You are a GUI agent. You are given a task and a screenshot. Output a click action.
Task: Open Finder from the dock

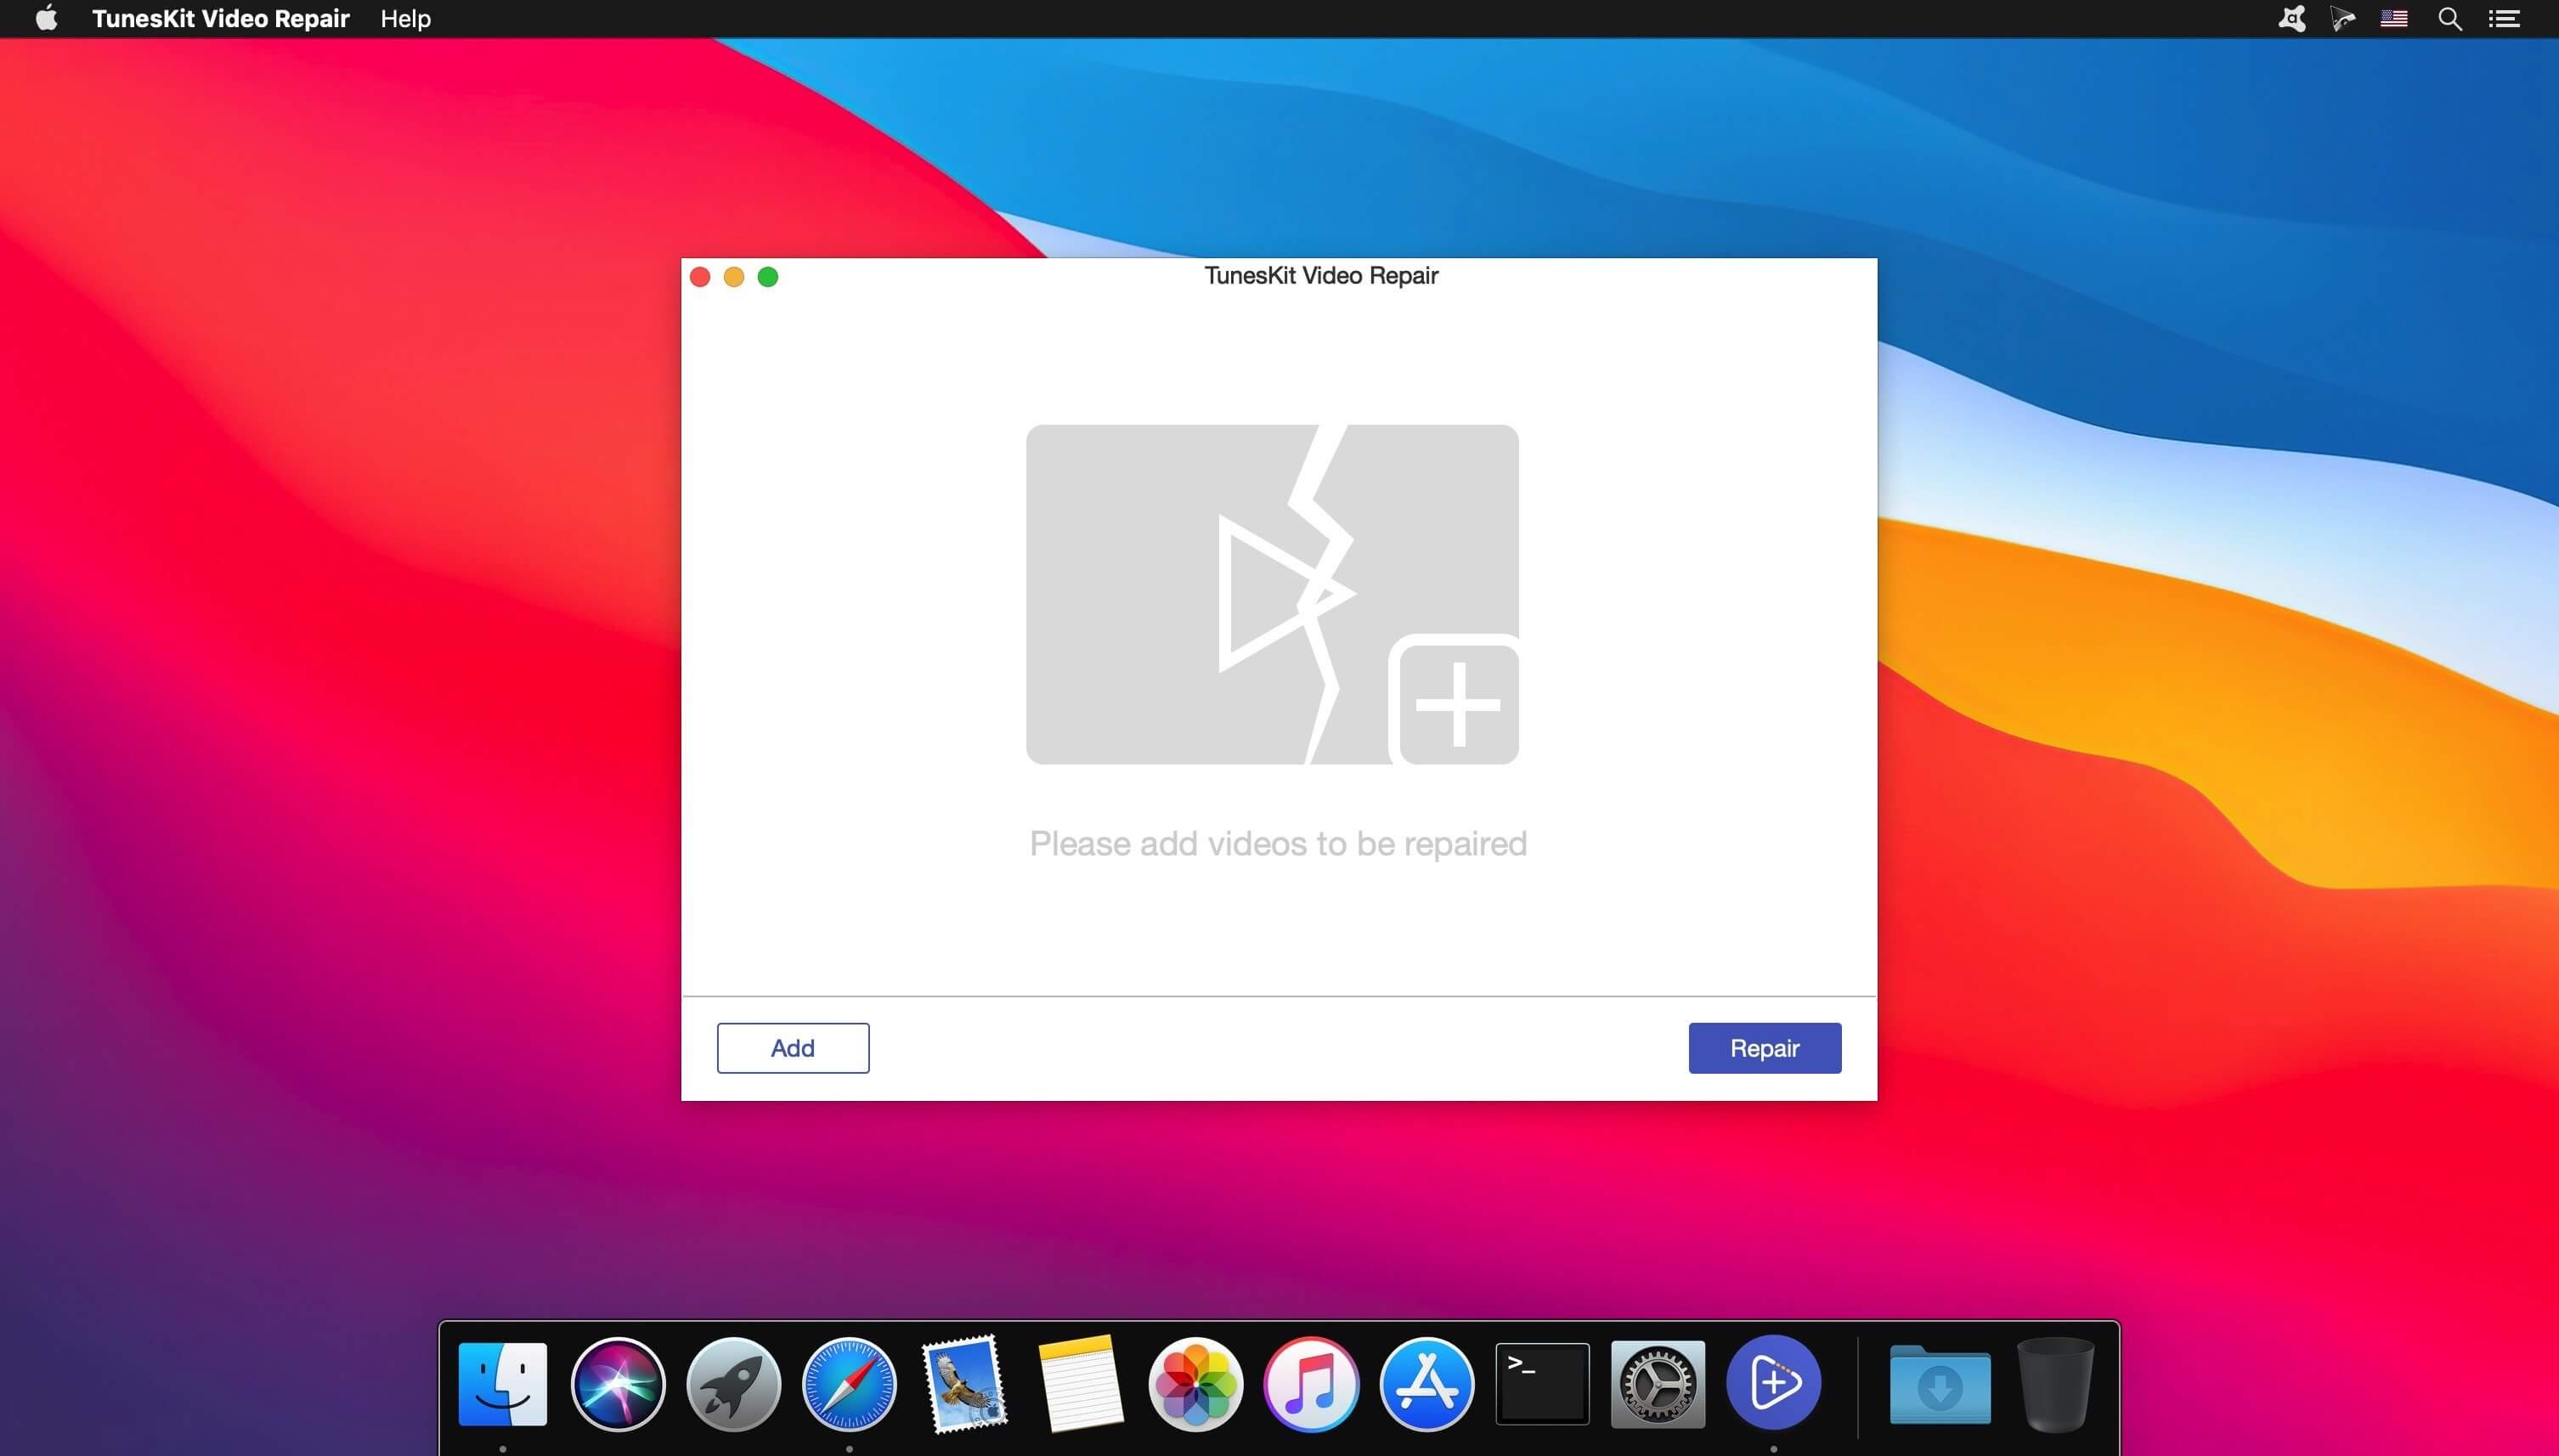coord(502,1383)
